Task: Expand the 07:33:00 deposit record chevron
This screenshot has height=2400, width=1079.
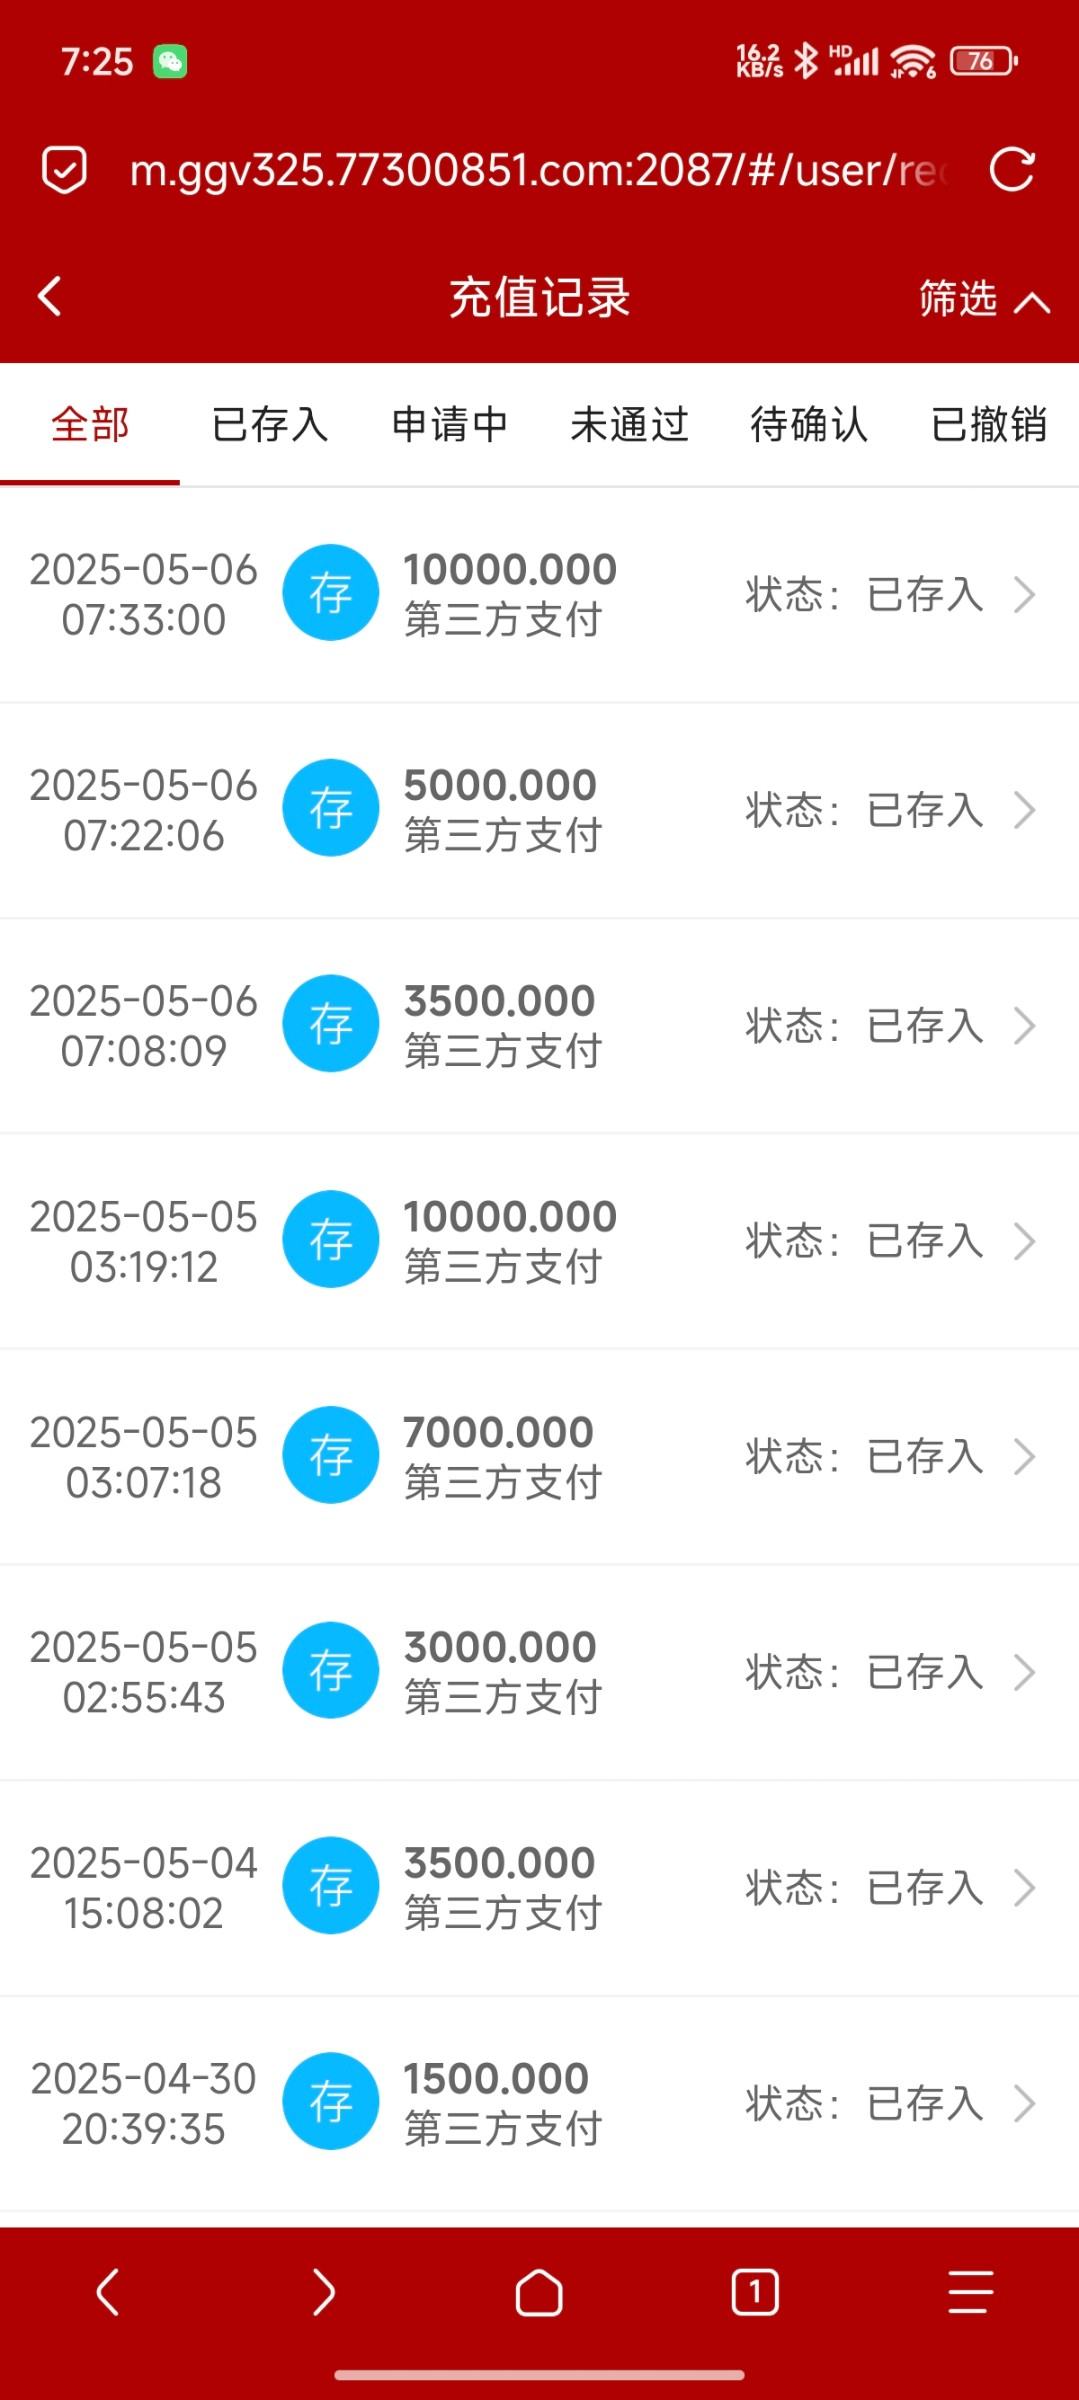Action: coord(1024,595)
